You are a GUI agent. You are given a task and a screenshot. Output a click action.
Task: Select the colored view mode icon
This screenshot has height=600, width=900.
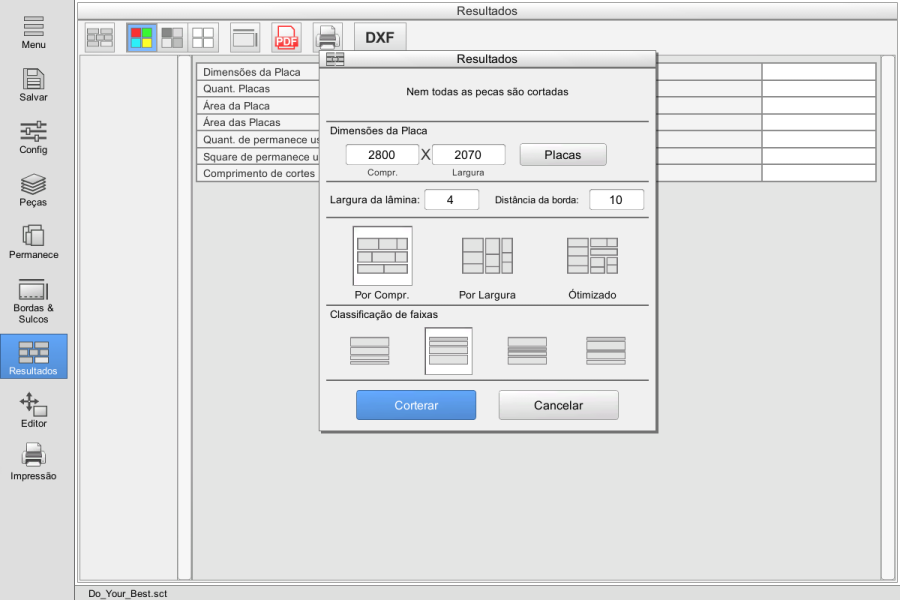[141, 38]
